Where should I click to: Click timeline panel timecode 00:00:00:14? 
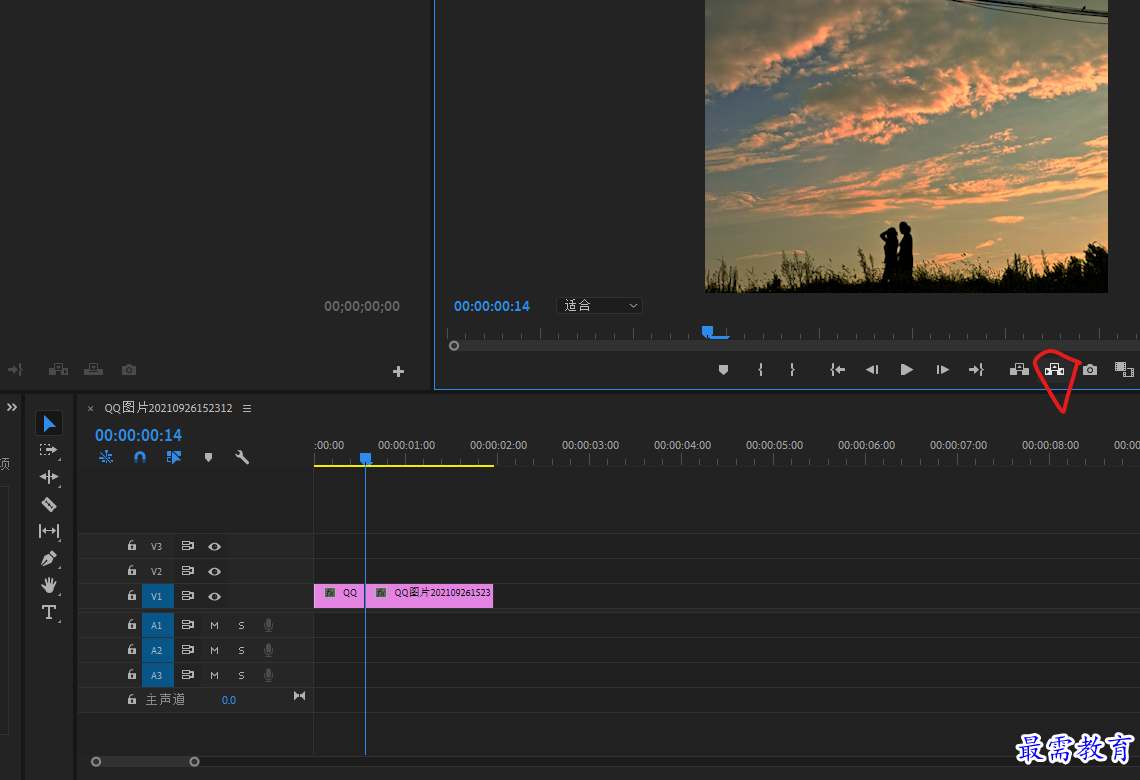point(138,435)
